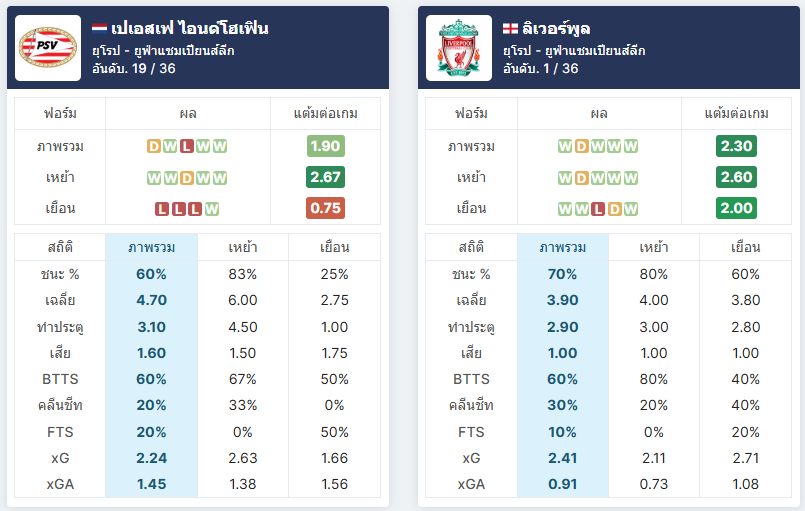Click orange D badge in Liverpool เหย้า row

tap(581, 178)
